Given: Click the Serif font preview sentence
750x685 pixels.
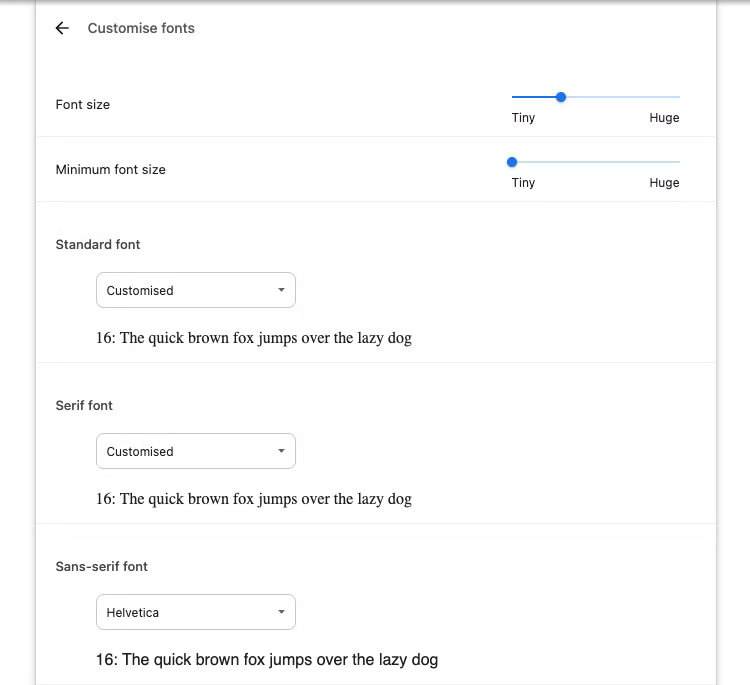Looking at the screenshot, I should pos(254,499).
